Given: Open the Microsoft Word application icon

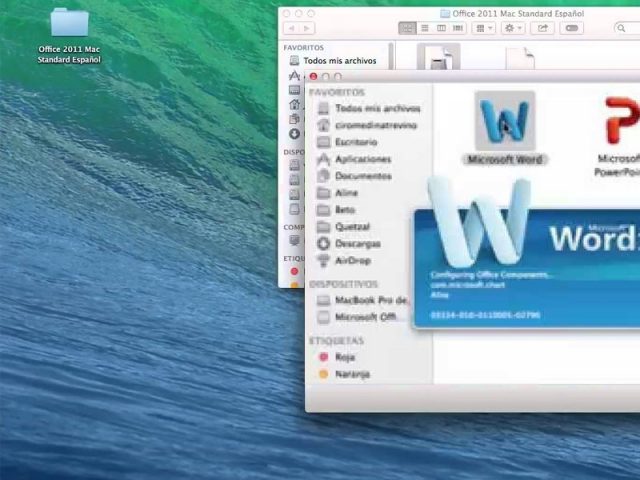Looking at the screenshot, I should [x=505, y=123].
